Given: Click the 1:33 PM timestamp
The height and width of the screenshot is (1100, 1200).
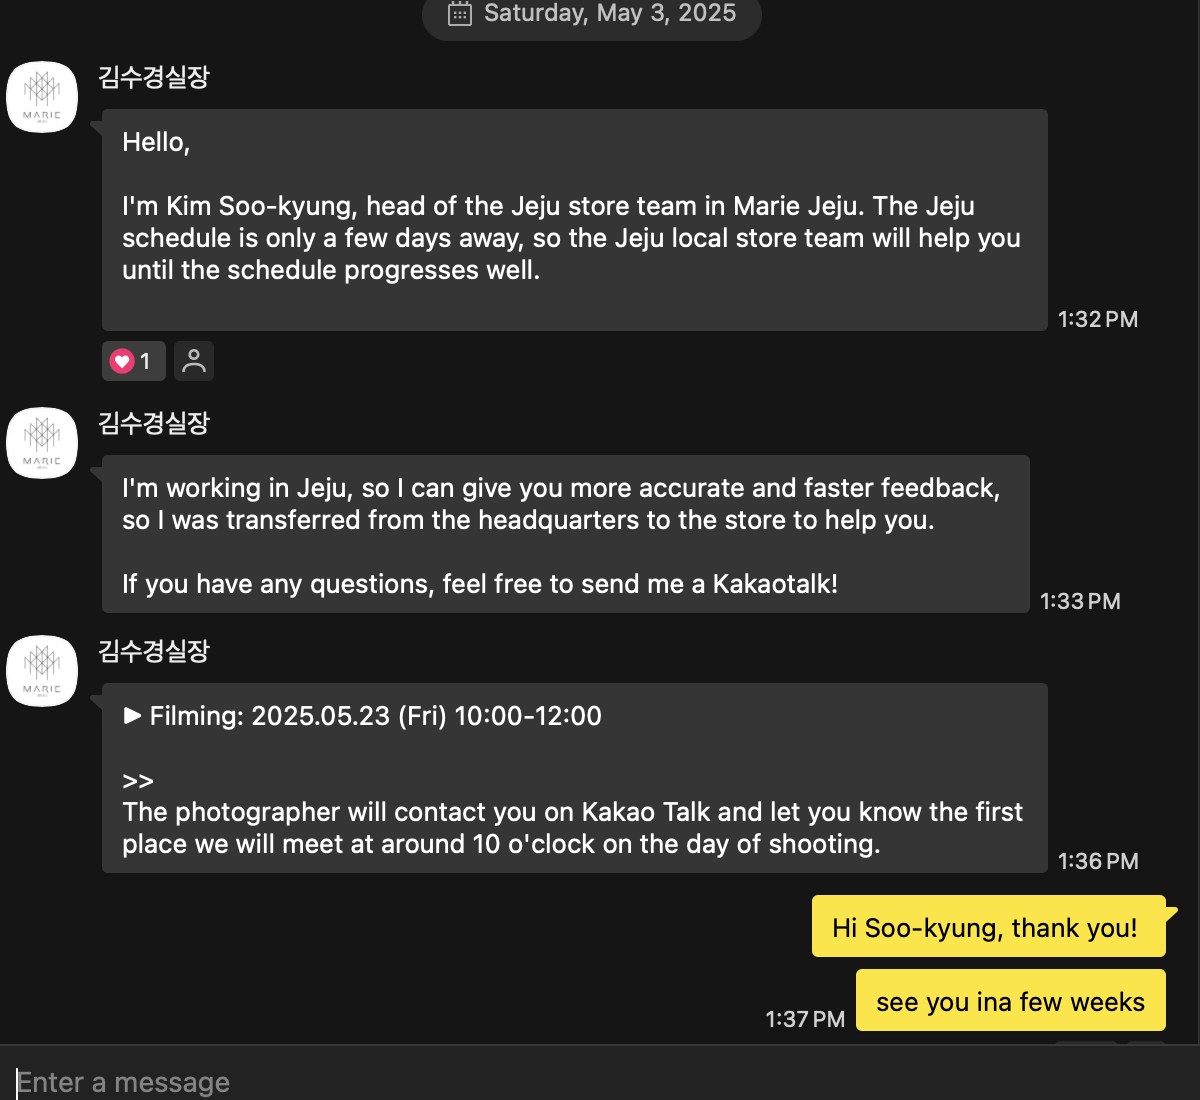Looking at the screenshot, I should click(1080, 601).
